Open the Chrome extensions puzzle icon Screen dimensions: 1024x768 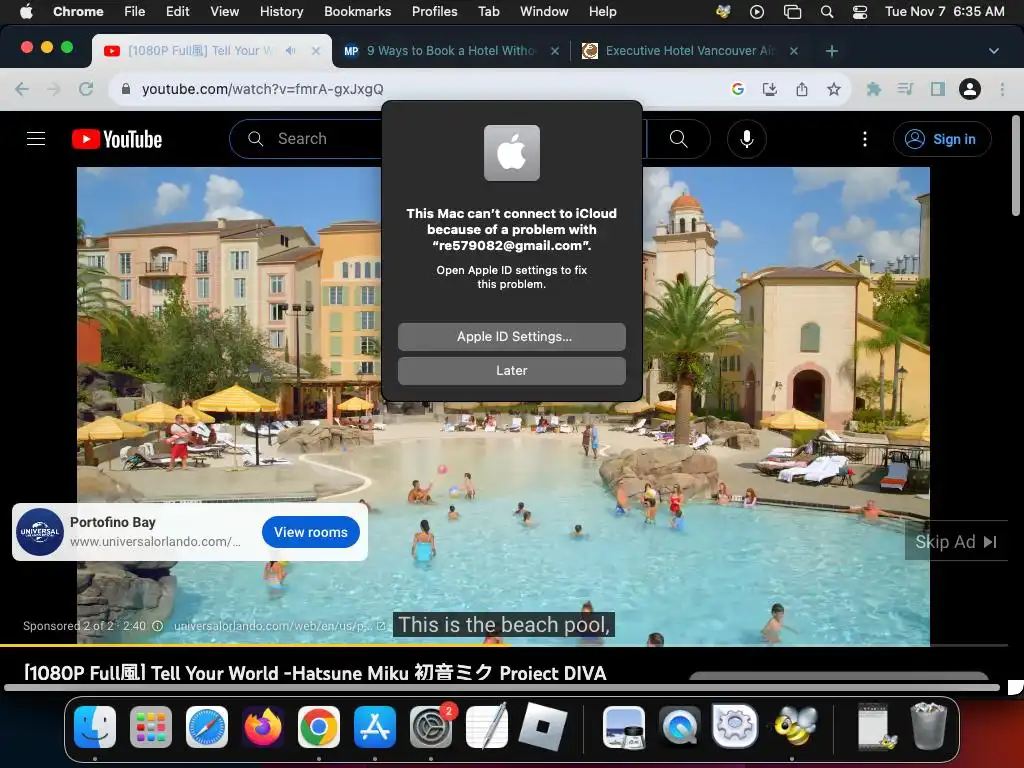click(x=873, y=89)
